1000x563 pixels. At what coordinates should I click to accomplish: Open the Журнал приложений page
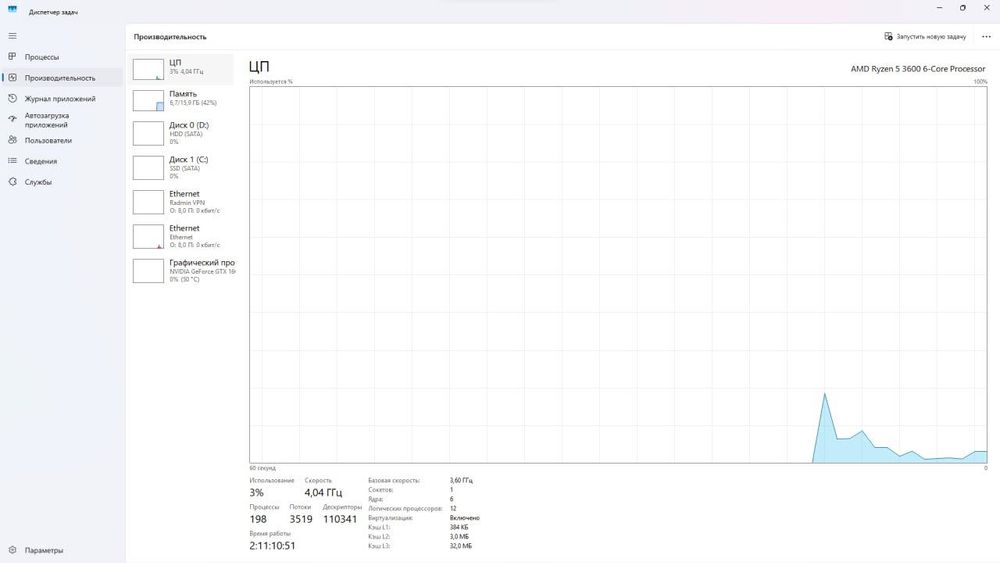pos(61,99)
